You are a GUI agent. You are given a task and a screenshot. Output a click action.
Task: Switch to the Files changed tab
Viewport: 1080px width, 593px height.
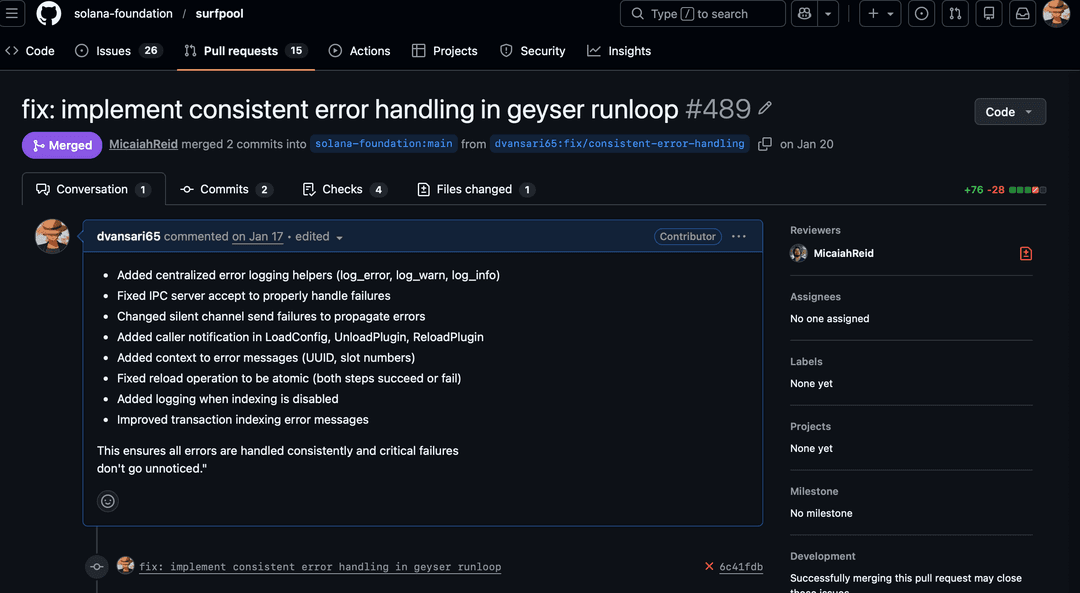[475, 189]
